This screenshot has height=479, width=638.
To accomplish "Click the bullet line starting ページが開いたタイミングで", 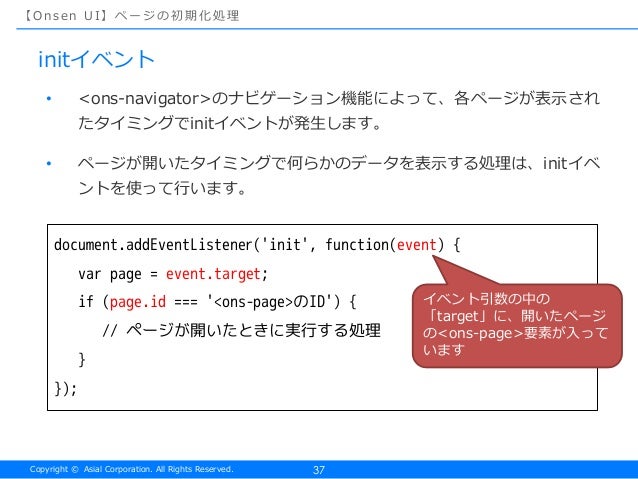I will tap(339, 163).
